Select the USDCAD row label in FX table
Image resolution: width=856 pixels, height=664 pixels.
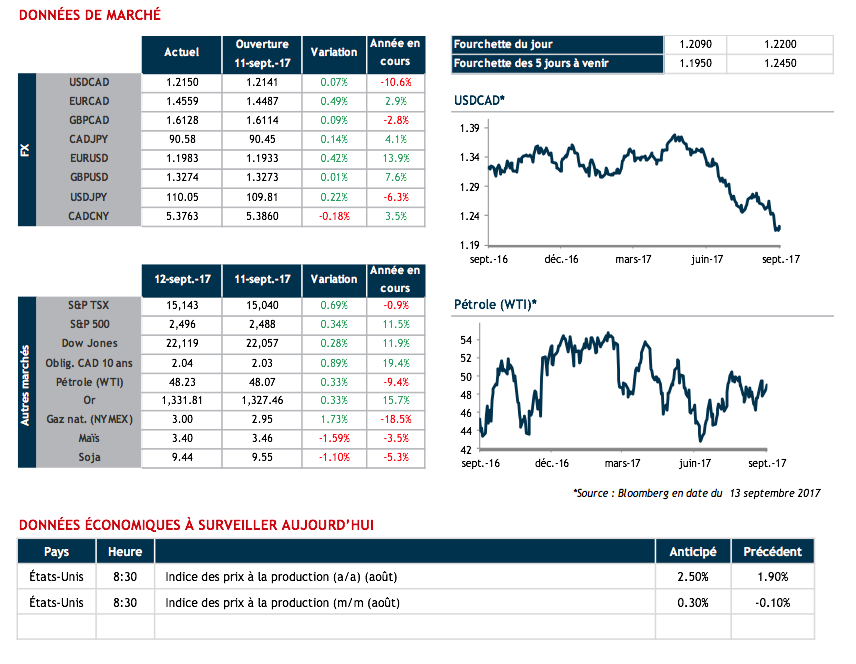click(89, 82)
